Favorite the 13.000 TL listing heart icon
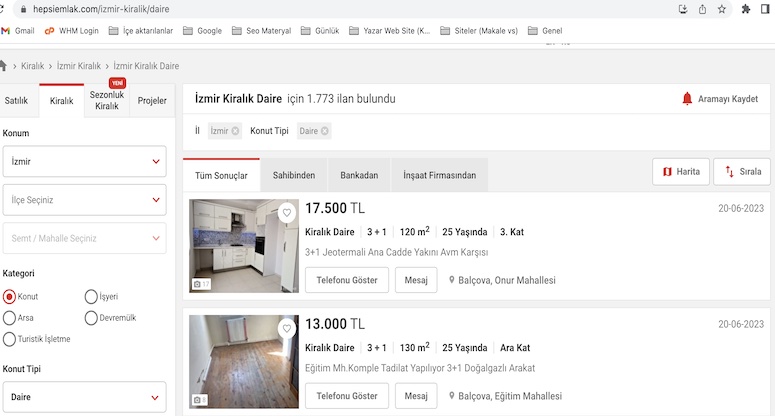This screenshot has width=775, height=416. pyautogui.click(x=287, y=329)
